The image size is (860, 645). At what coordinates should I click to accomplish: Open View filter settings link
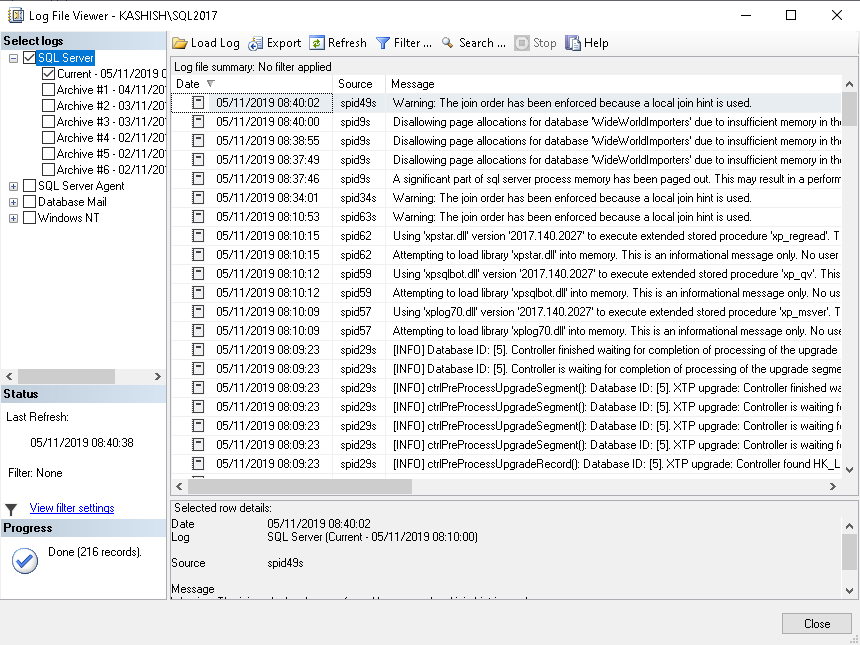(x=72, y=508)
